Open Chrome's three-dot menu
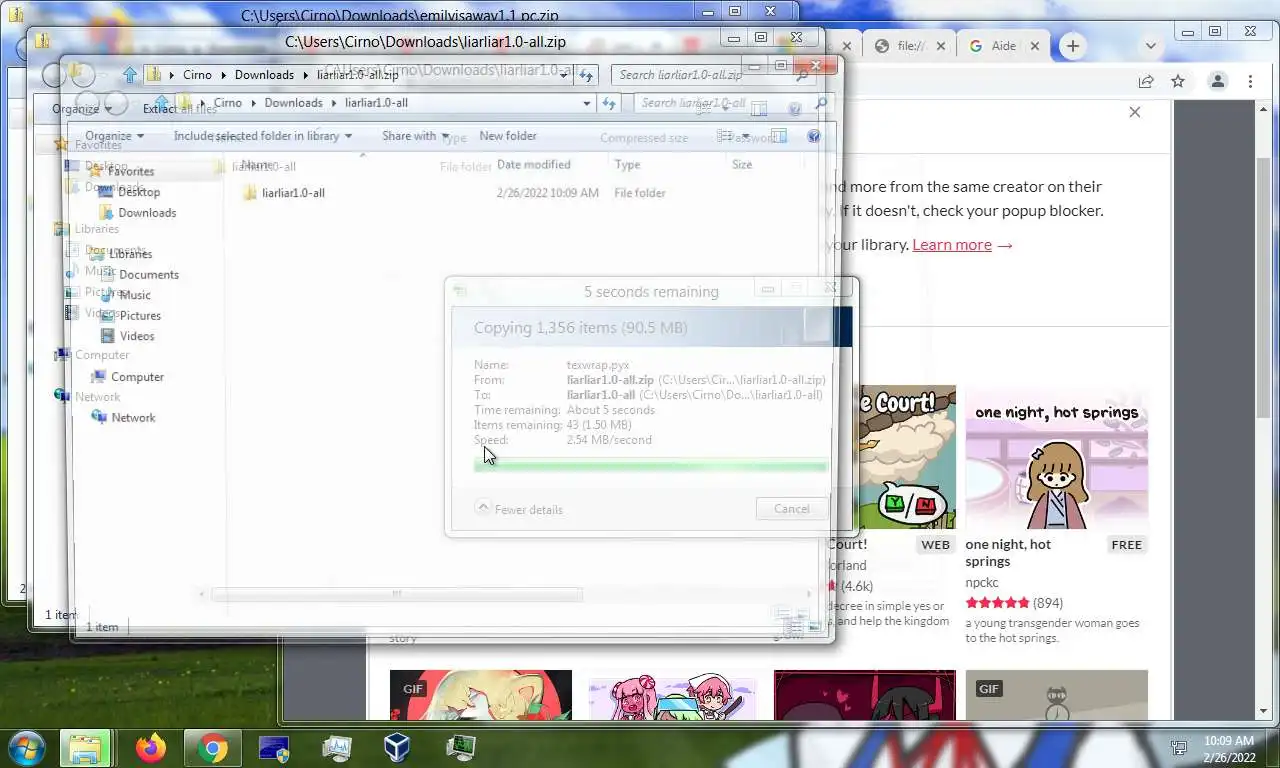 coord(1250,82)
